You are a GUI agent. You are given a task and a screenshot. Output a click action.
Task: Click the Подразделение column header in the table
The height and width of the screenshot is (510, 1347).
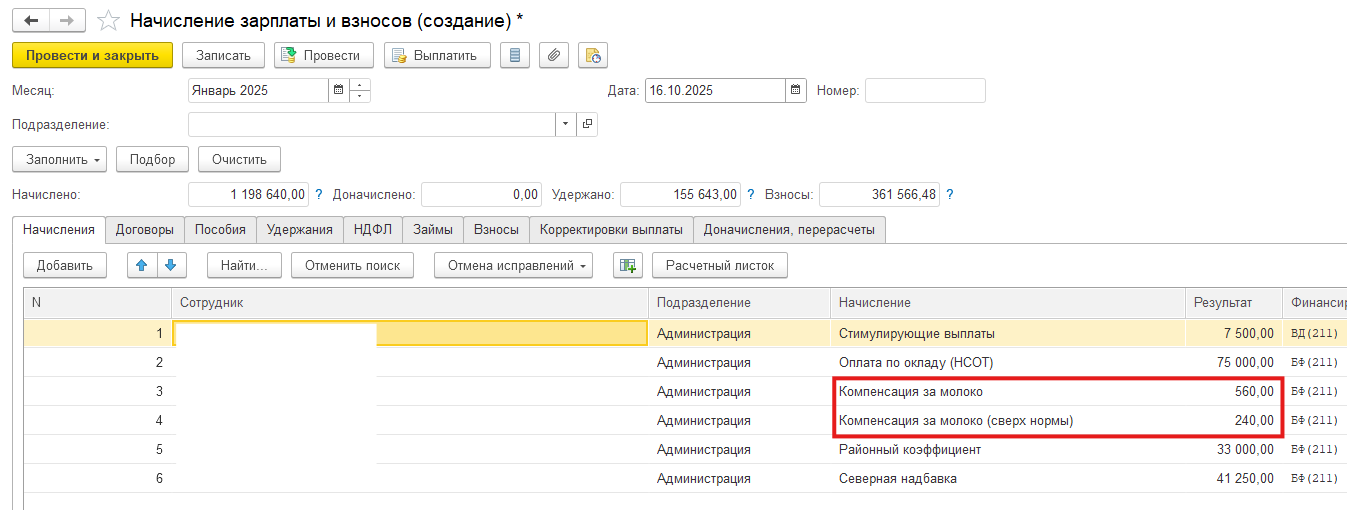click(739, 302)
